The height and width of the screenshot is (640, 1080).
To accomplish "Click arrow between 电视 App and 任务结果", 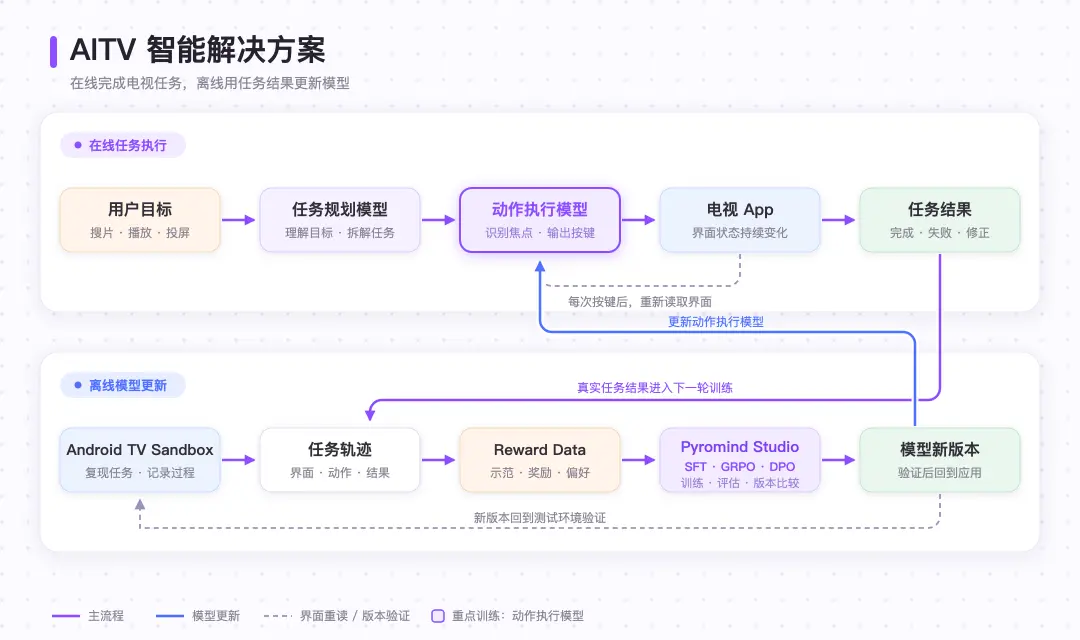I will tap(839, 220).
